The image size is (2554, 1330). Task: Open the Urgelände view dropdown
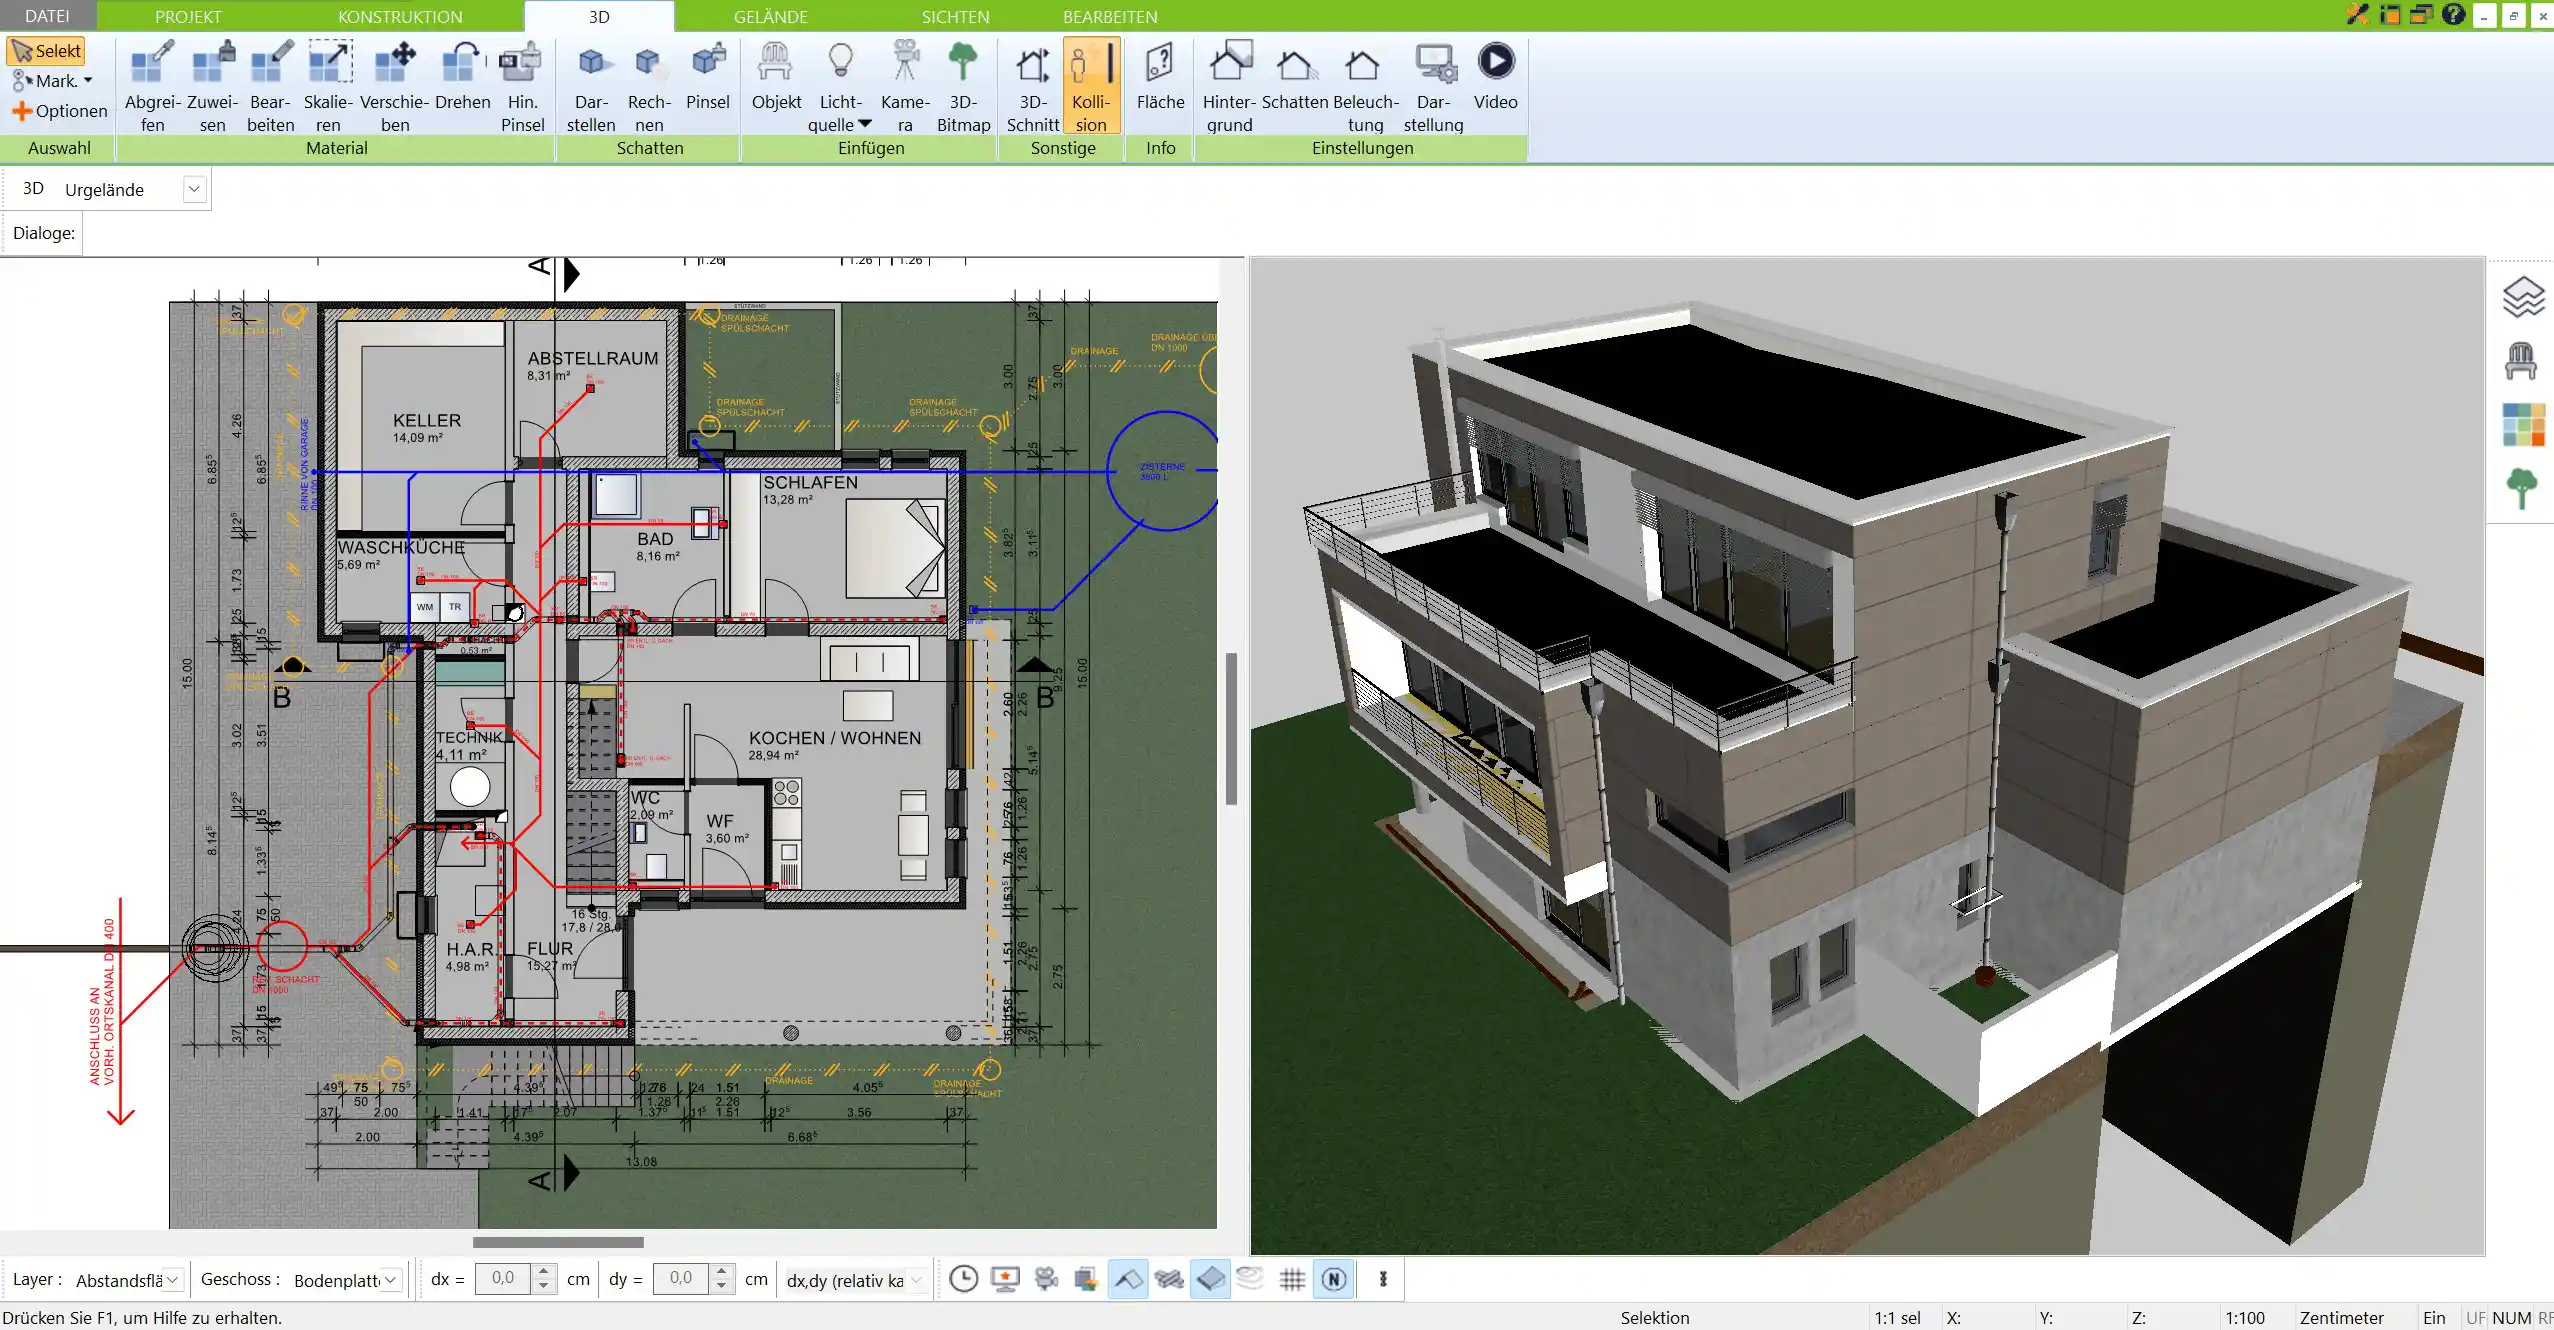194,188
